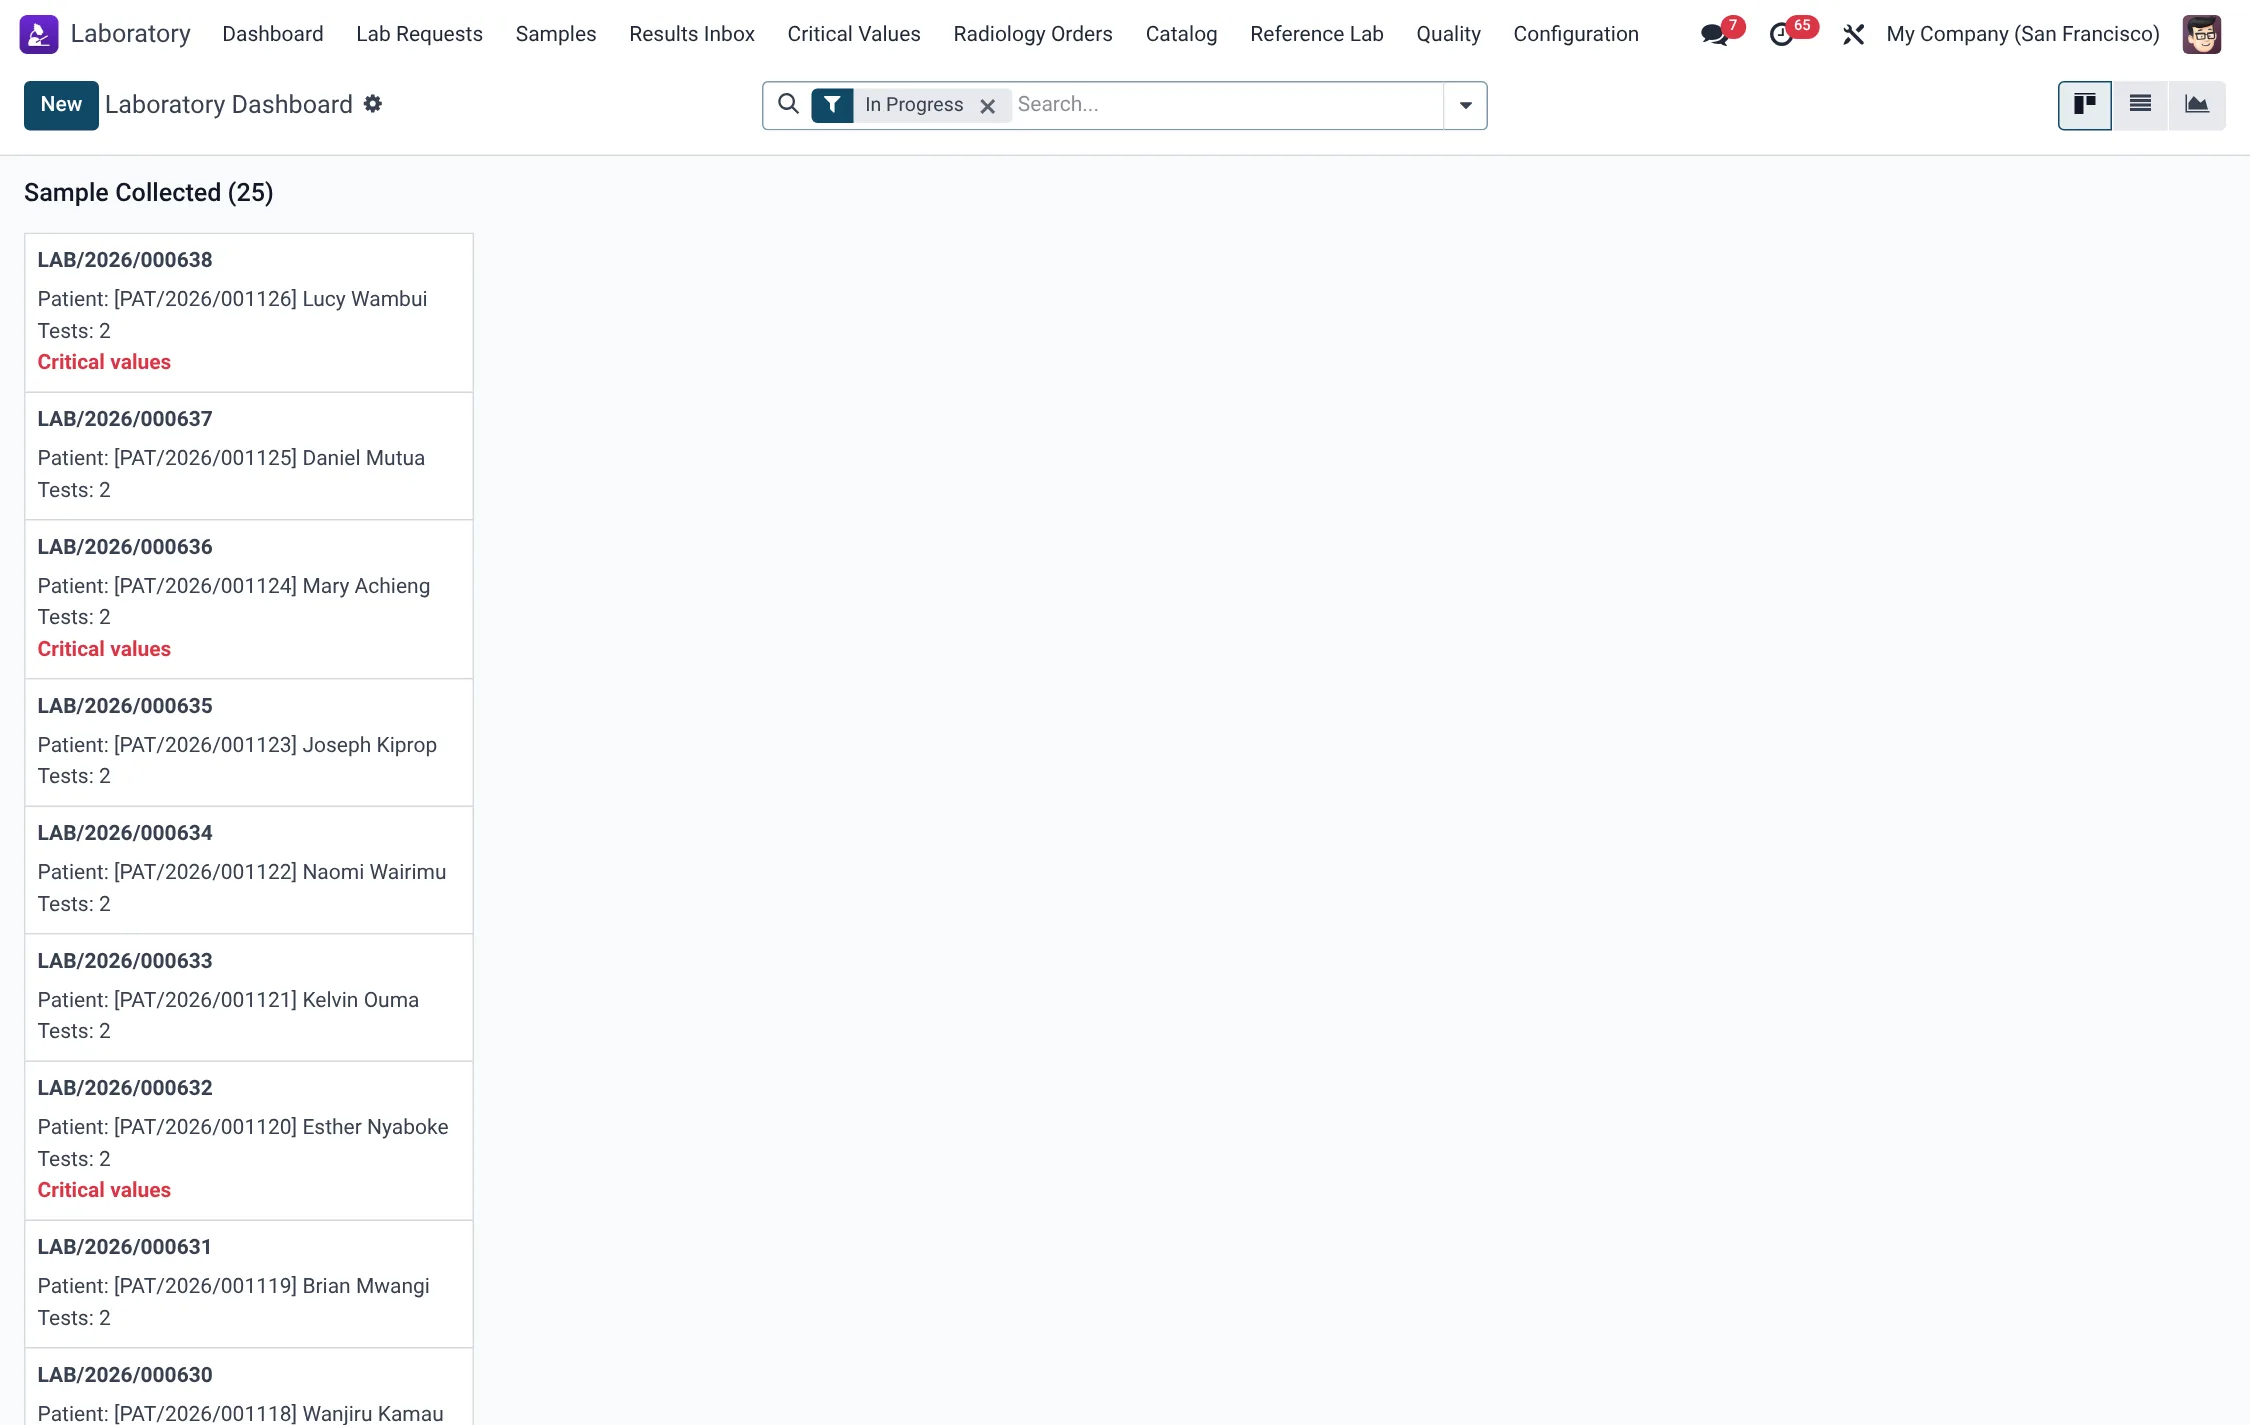Remove the In Progress filter
2250x1425 pixels.
[x=987, y=106]
